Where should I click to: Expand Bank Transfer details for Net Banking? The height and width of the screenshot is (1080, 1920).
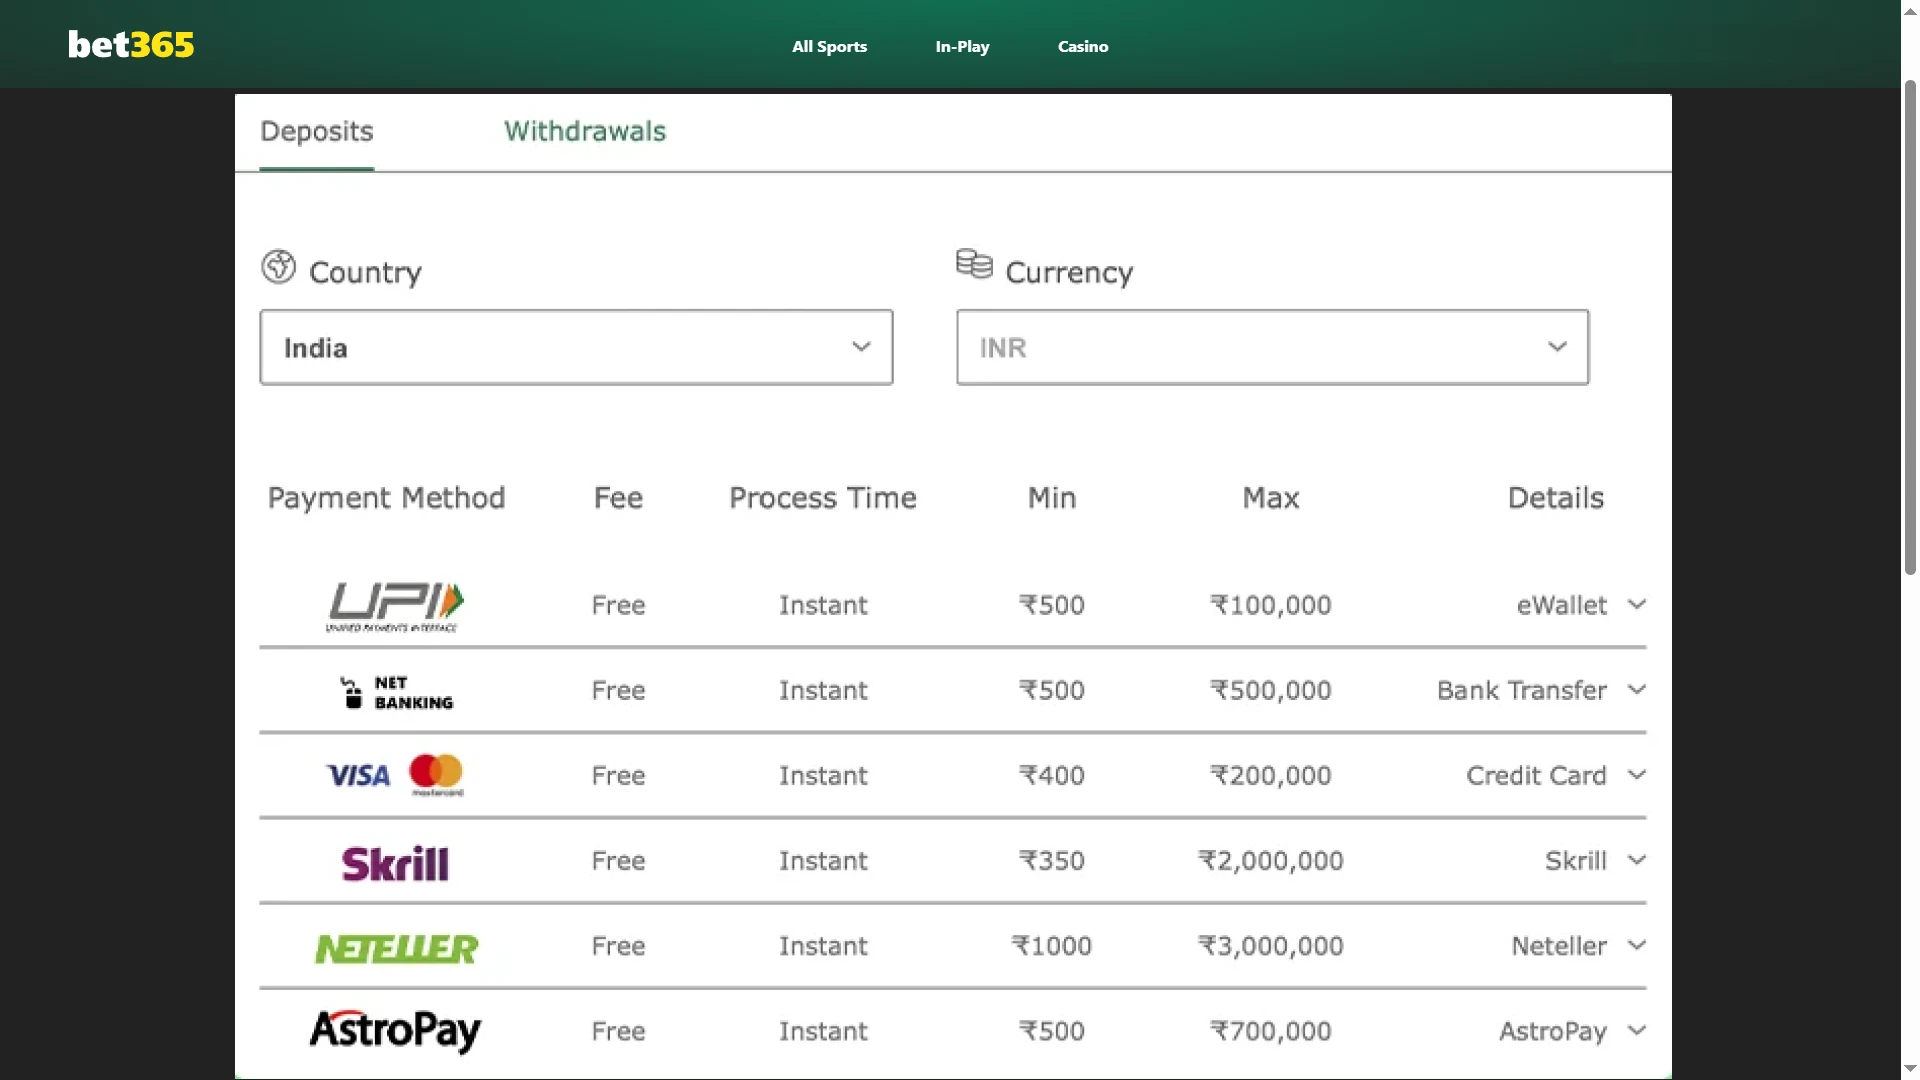pos(1636,690)
